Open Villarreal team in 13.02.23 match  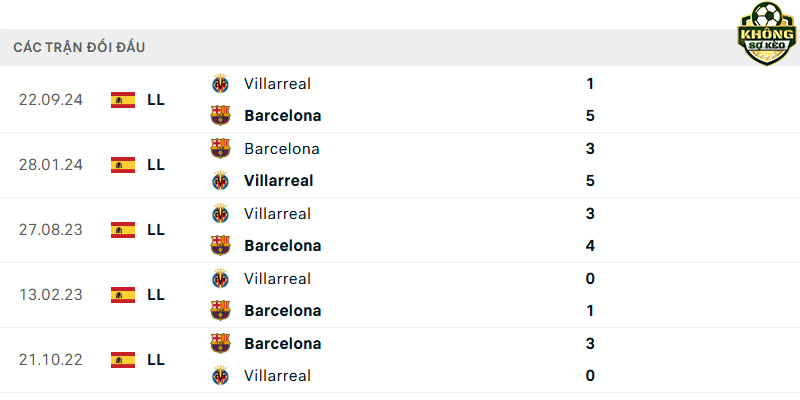click(x=277, y=279)
